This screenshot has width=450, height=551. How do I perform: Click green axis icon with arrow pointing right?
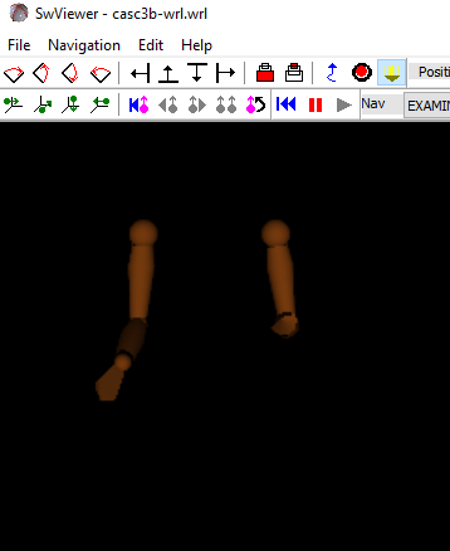(x=13, y=105)
